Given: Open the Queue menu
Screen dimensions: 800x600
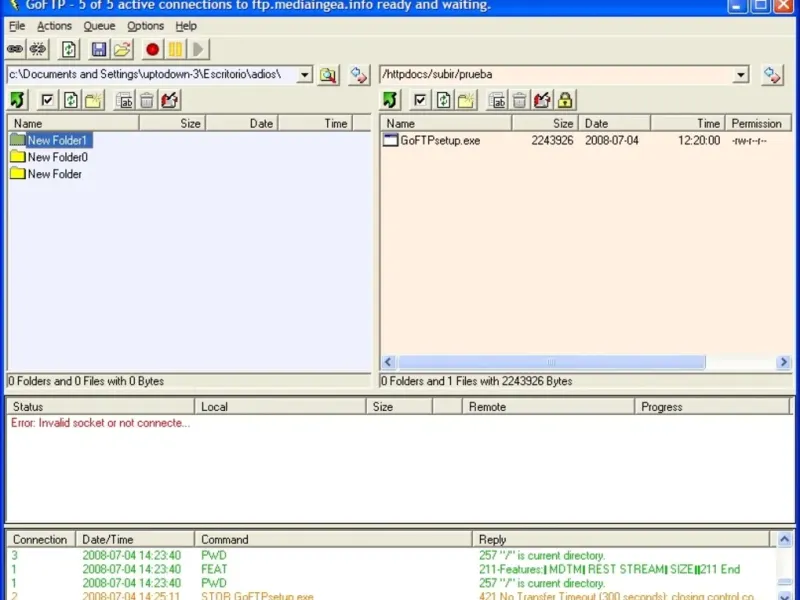Looking at the screenshot, I should [99, 26].
